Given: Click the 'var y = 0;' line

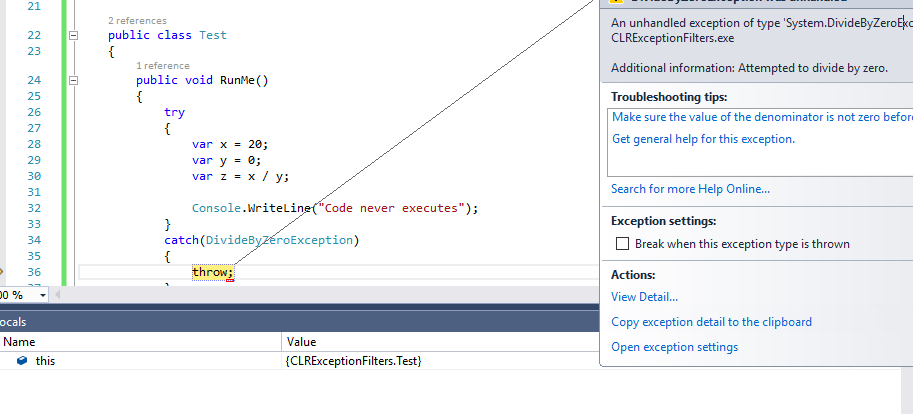Looking at the screenshot, I should point(227,160).
